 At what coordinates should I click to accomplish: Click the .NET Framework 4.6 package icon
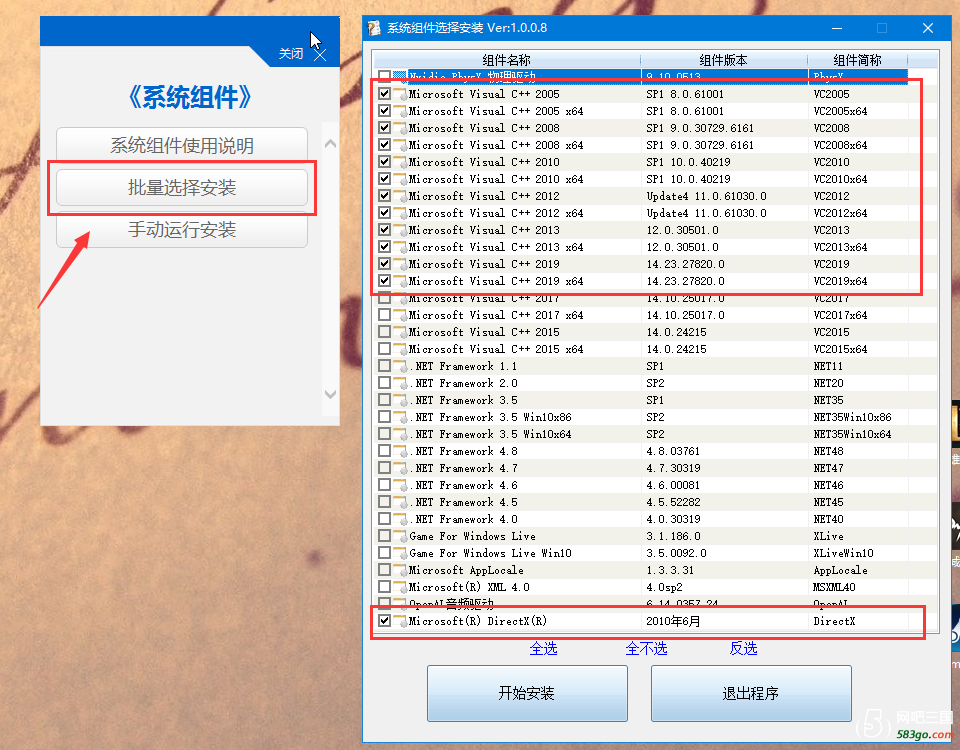tap(400, 486)
